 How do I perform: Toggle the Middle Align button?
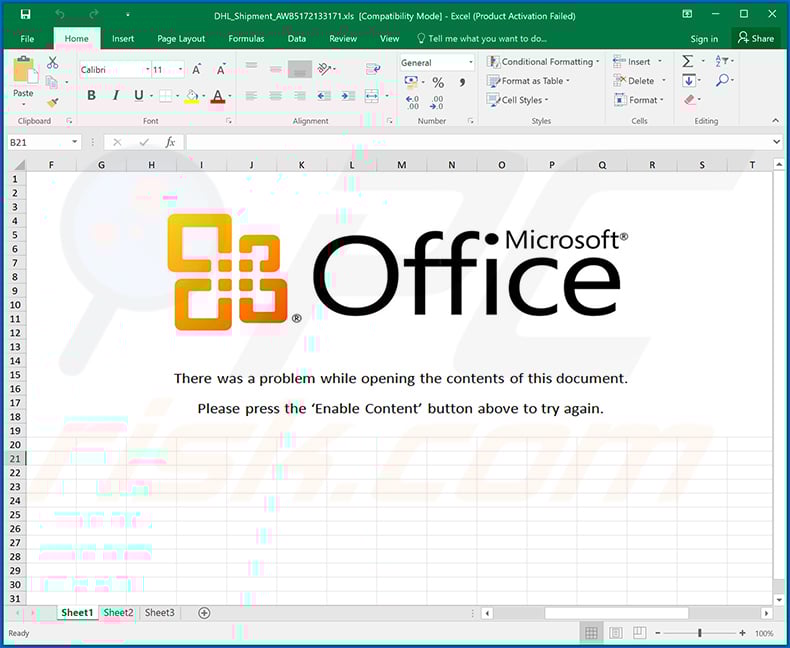click(x=275, y=69)
